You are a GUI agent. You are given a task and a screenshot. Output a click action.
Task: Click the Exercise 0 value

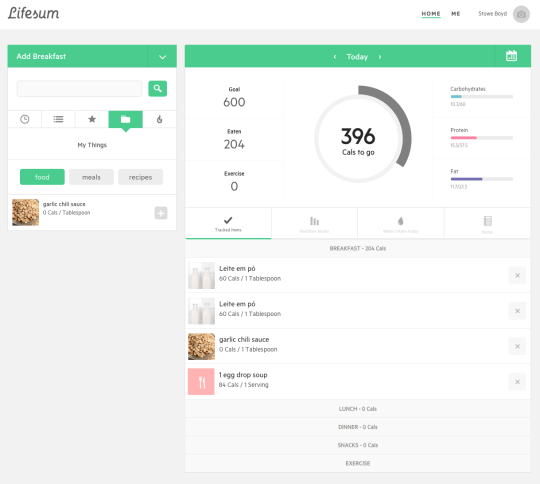click(234, 186)
